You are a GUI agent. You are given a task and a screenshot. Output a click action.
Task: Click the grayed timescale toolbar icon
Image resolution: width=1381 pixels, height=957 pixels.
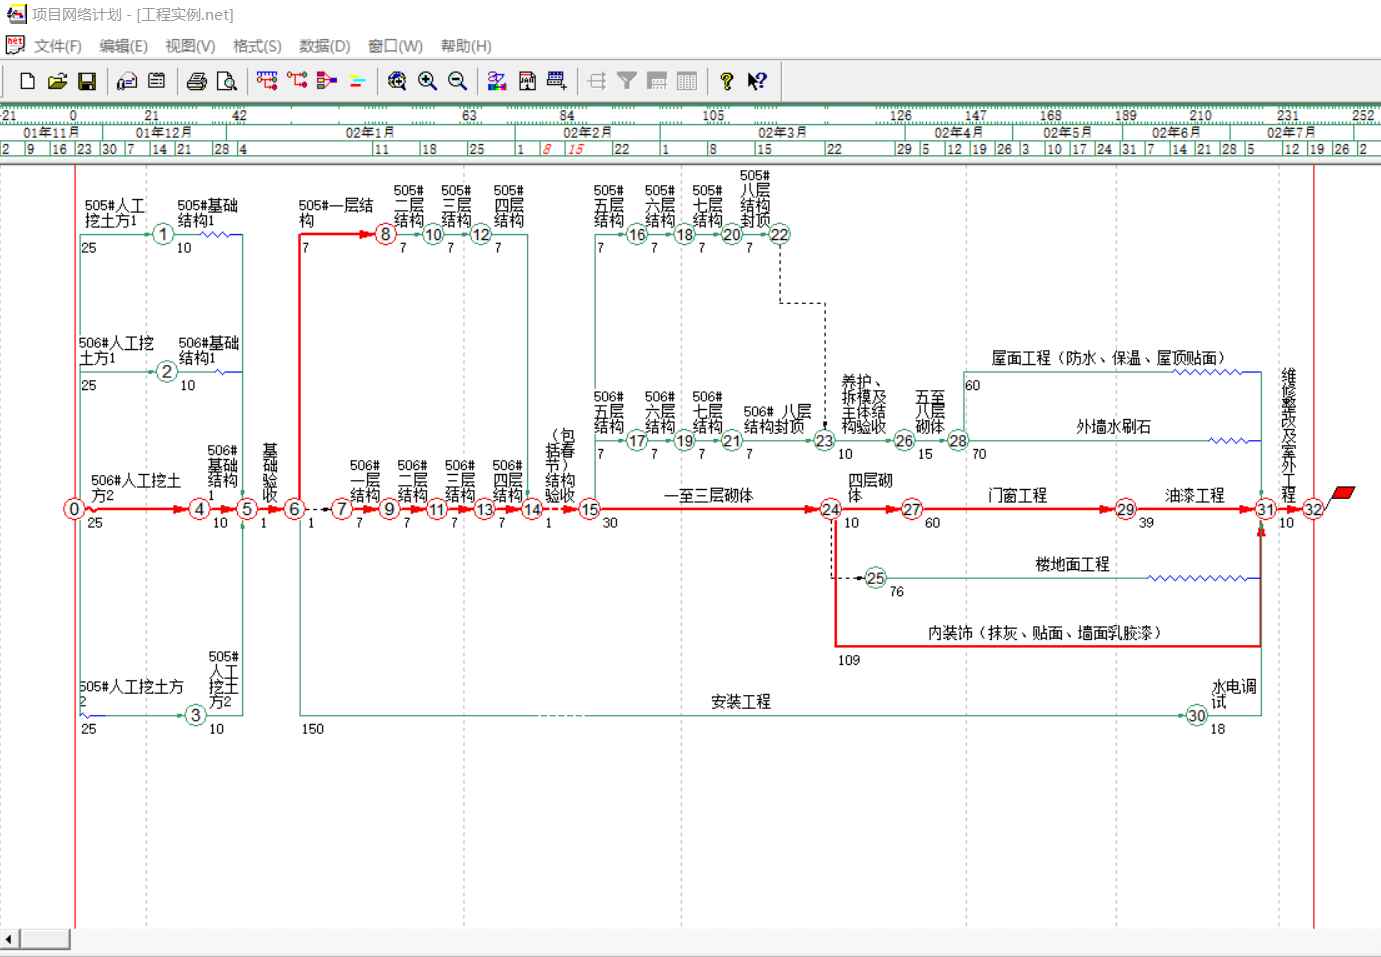(x=657, y=81)
